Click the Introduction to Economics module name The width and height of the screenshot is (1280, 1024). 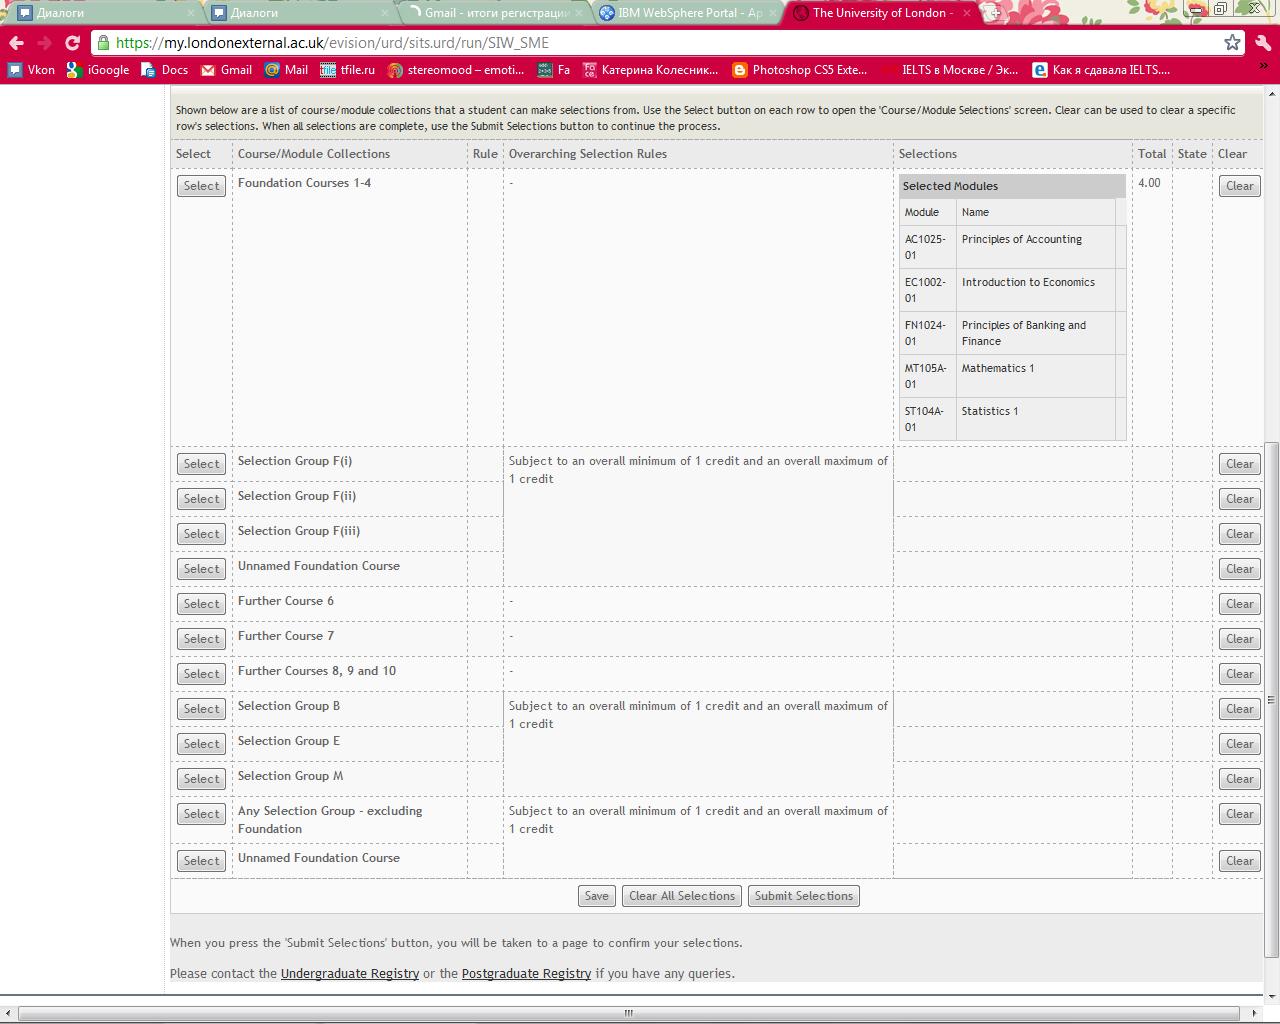[x=1028, y=282]
